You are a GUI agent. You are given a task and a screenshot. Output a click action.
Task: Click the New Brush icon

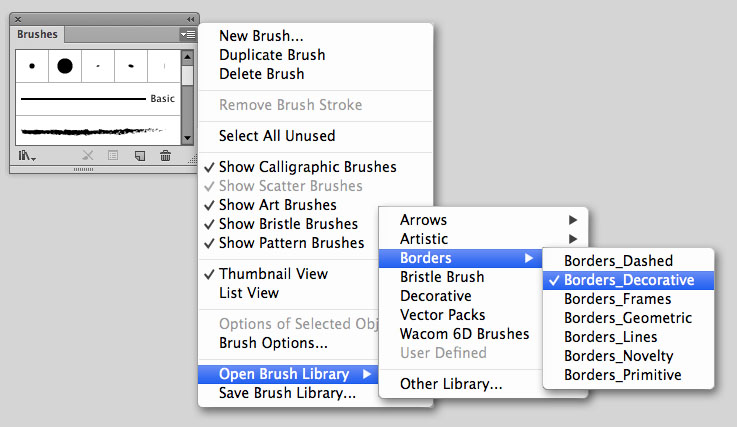click(x=140, y=156)
